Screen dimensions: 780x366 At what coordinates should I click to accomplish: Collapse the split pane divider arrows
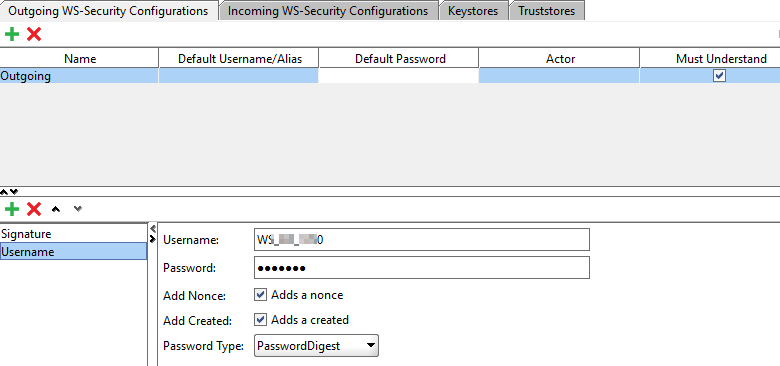pyautogui.click(x=9, y=191)
